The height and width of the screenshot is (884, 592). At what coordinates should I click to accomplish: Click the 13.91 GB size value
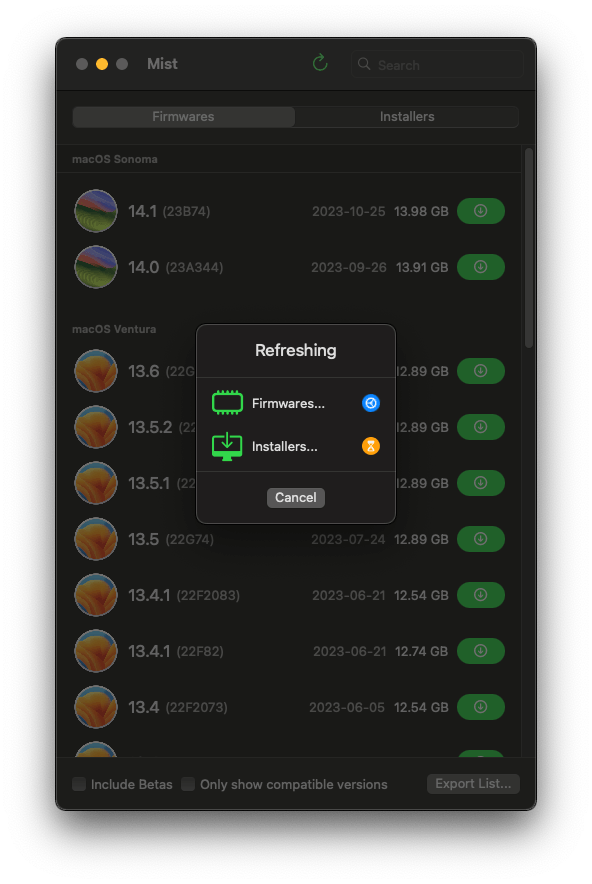pos(422,267)
